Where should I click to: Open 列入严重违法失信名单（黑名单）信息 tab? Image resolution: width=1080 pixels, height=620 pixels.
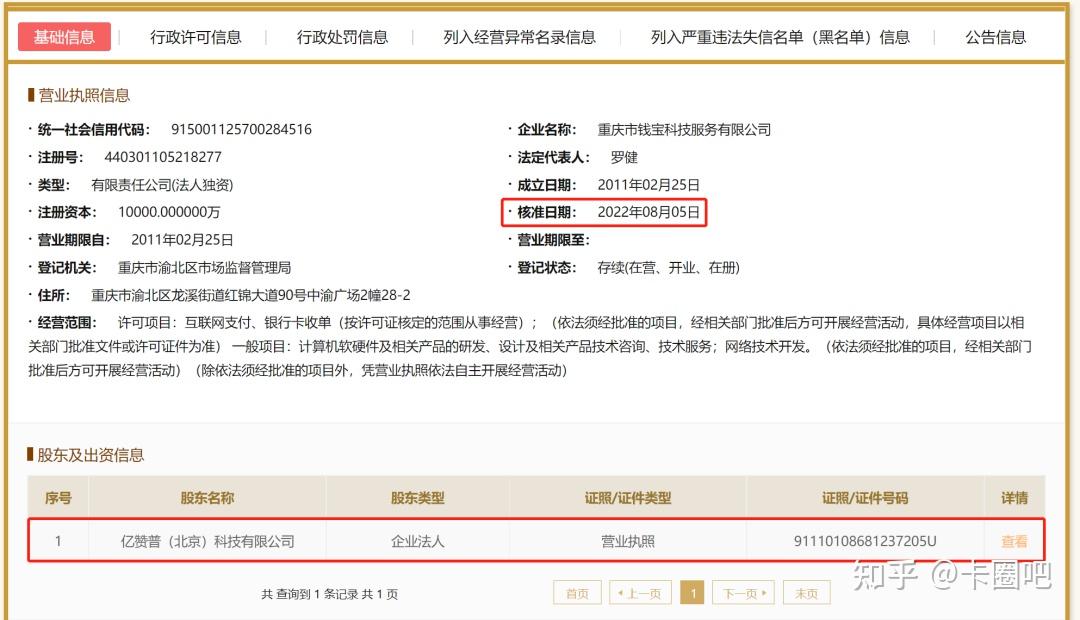(780, 37)
